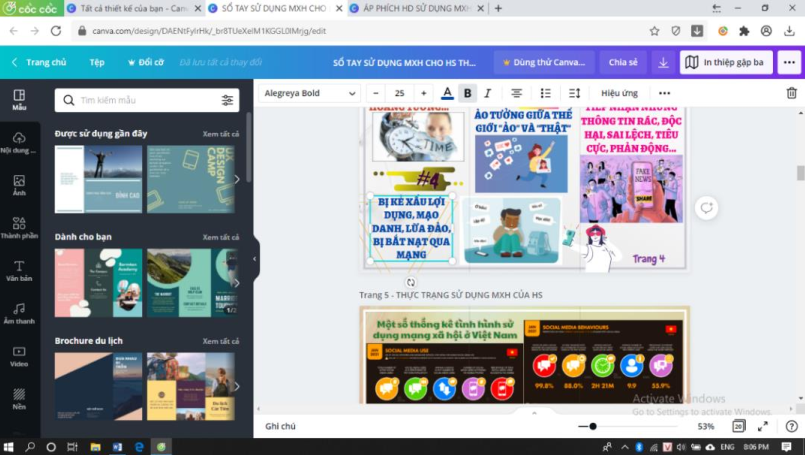Click page title Trang 5 - THỰC TRẠNG
805x455 pixels.
450,295
